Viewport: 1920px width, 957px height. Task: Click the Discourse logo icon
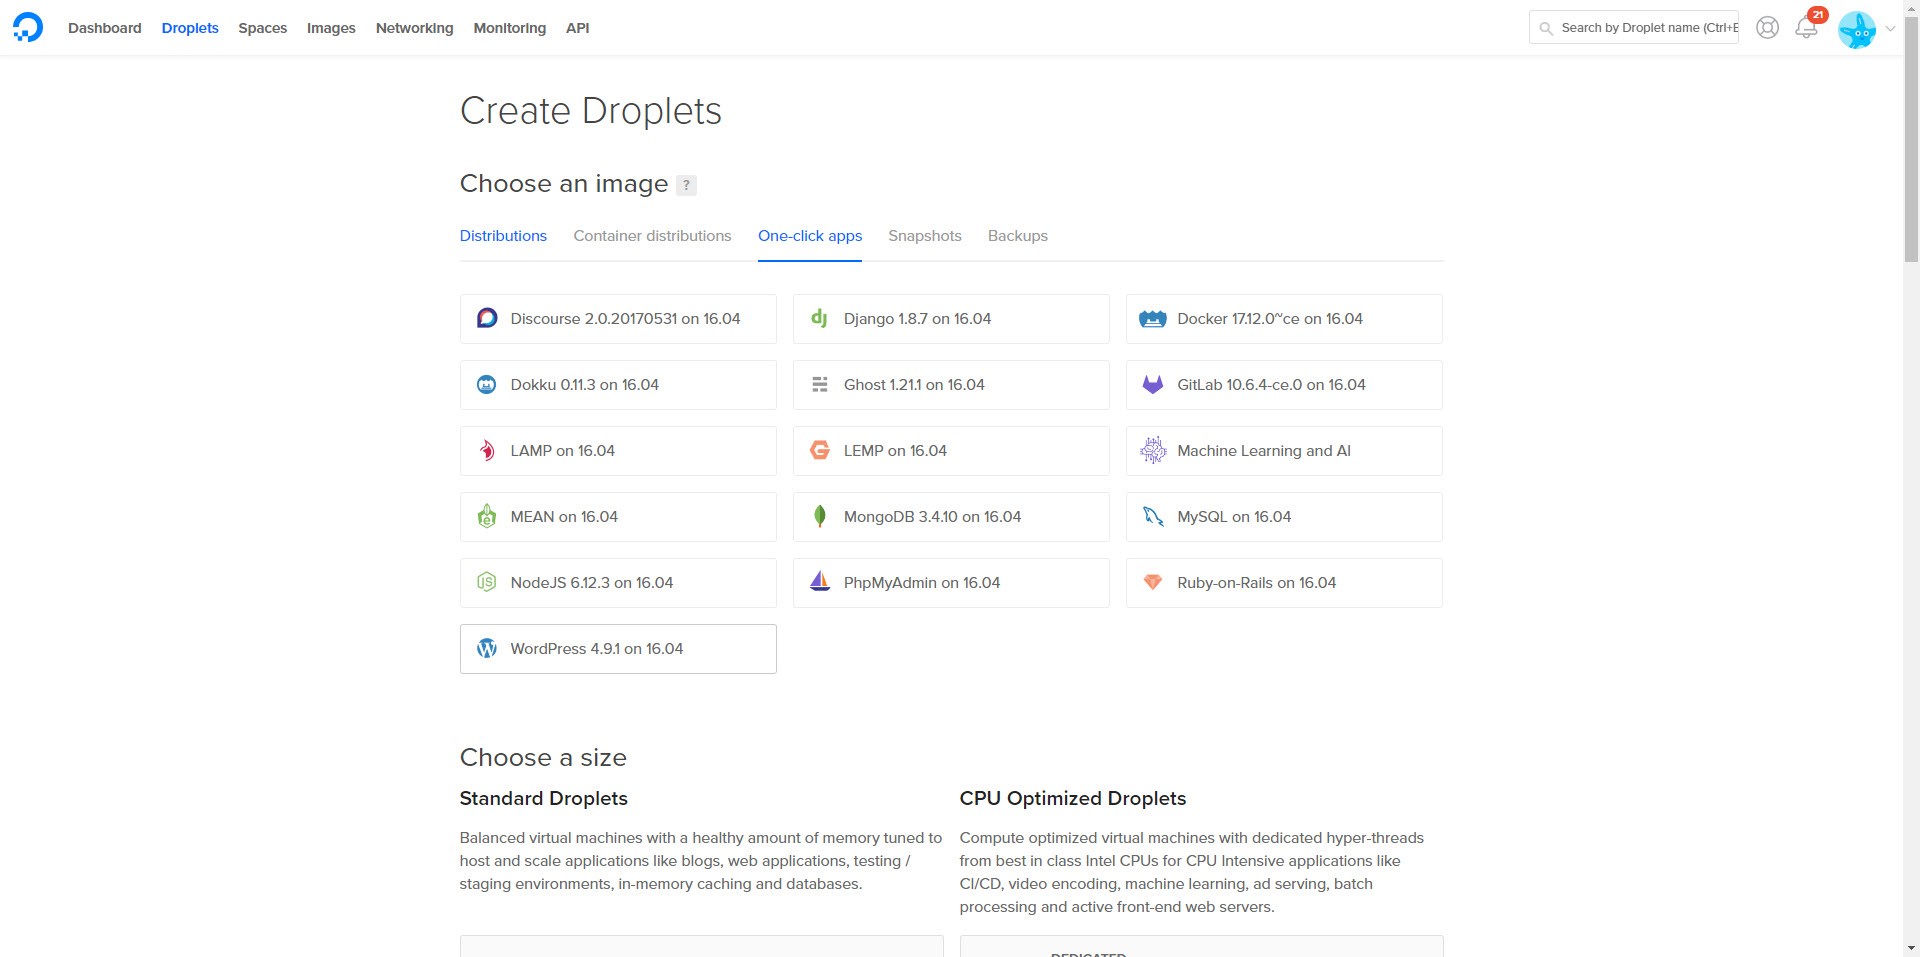(487, 319)
